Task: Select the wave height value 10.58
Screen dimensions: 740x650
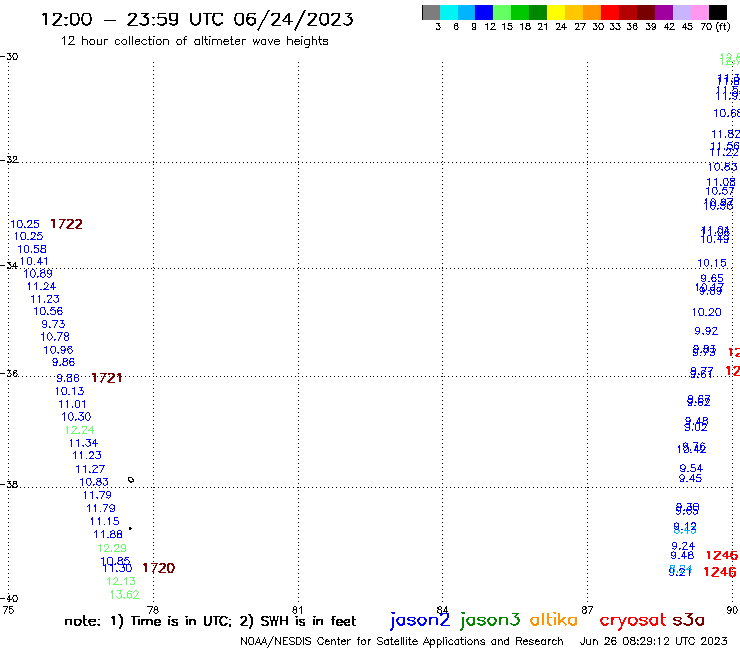Action: (32, 249)
